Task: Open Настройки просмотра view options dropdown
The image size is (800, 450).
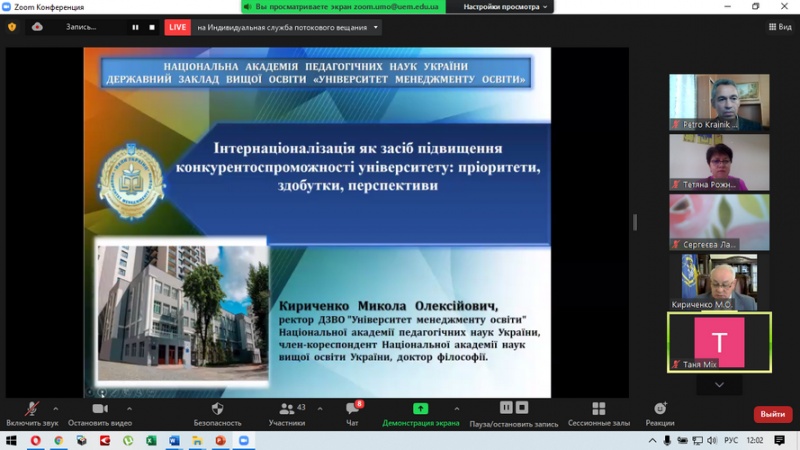Action: pos(507,7)
